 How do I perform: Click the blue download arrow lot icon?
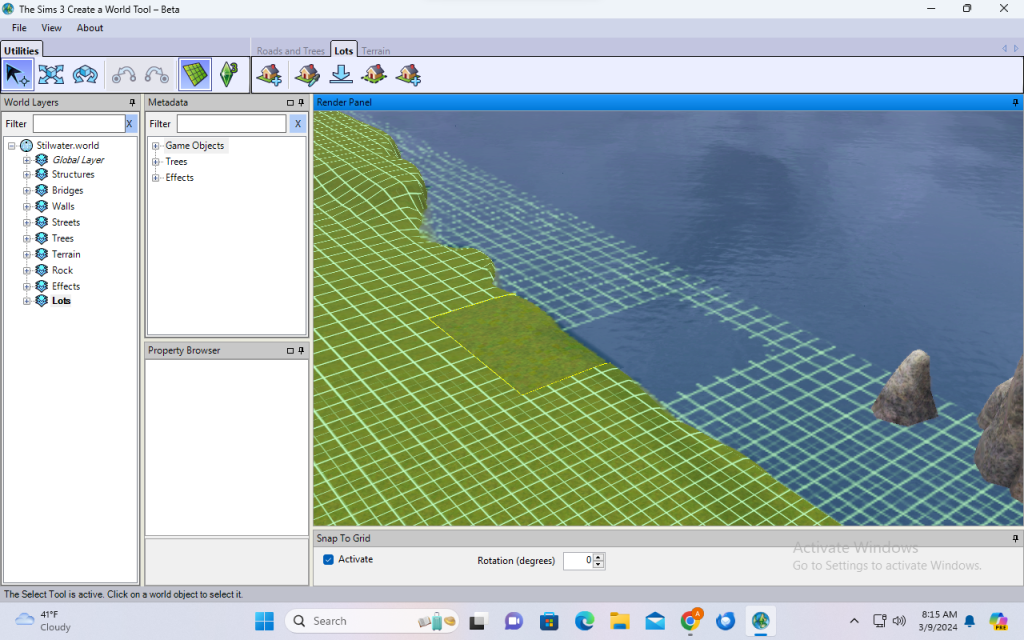tap(341, 75)
